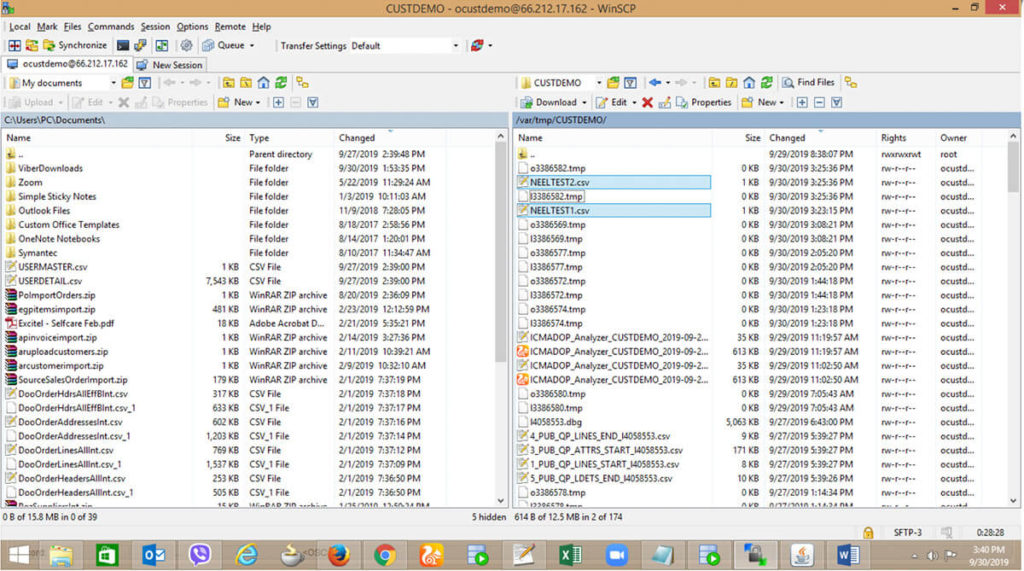Image resolution: width=1024 pixels, height=571 pixels.
Task: Click the local panel filter icon
Action: (145, 83)
